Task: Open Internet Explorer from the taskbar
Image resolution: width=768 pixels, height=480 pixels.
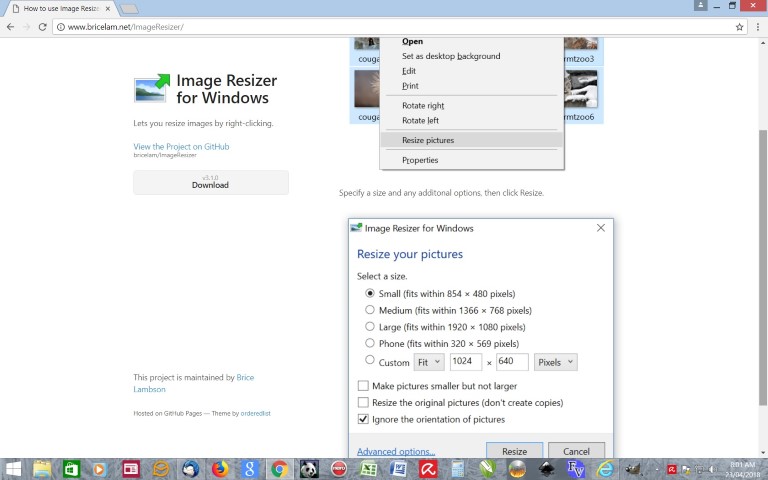Action: click(606, 469)
